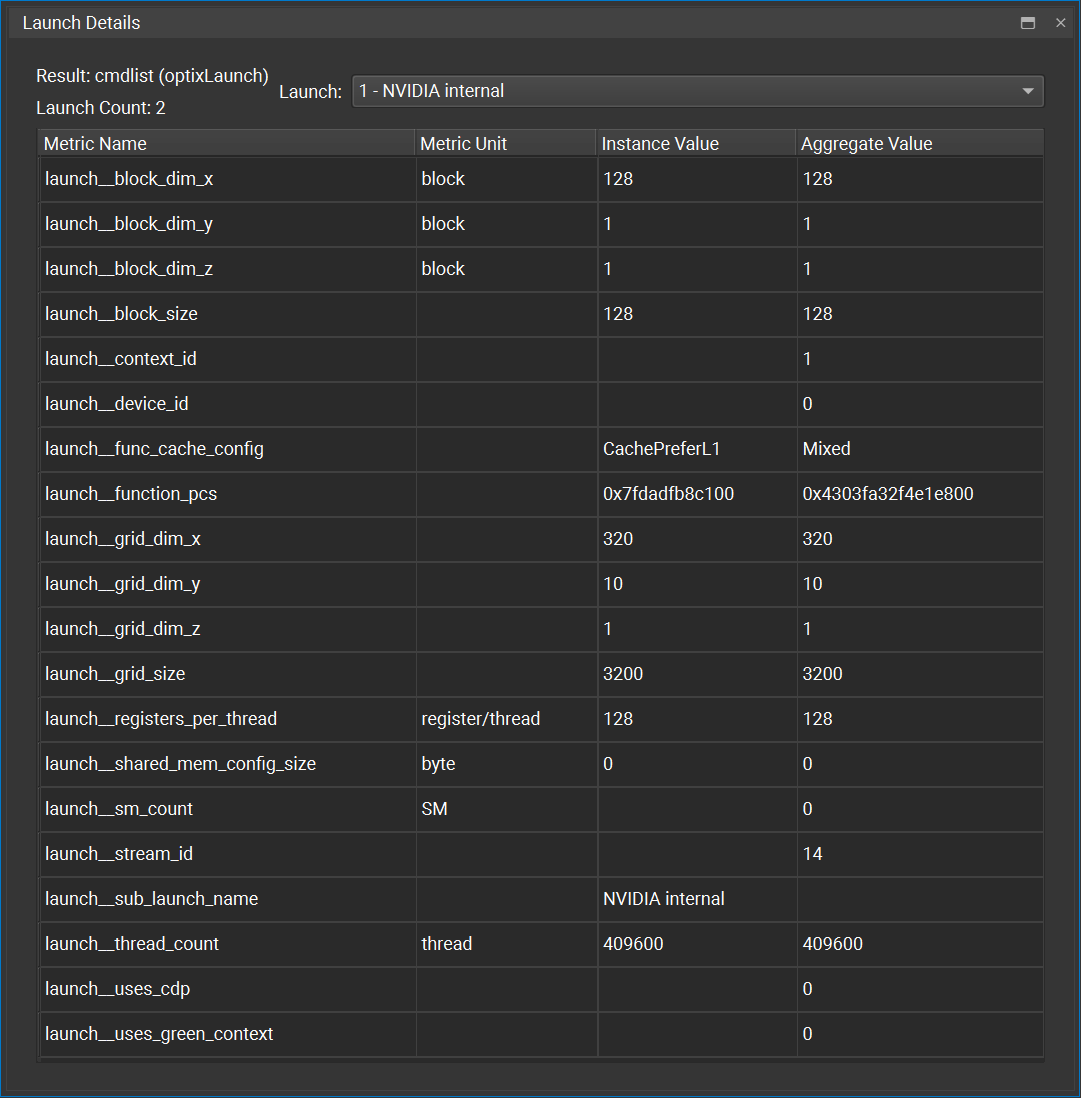Click the 0x7fdadfb8c100 function pcs value

point(668,494)
